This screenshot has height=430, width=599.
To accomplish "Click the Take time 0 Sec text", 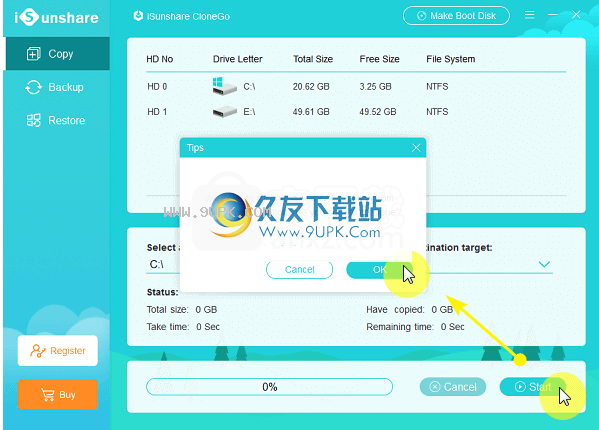I will (x=183, y=327).
